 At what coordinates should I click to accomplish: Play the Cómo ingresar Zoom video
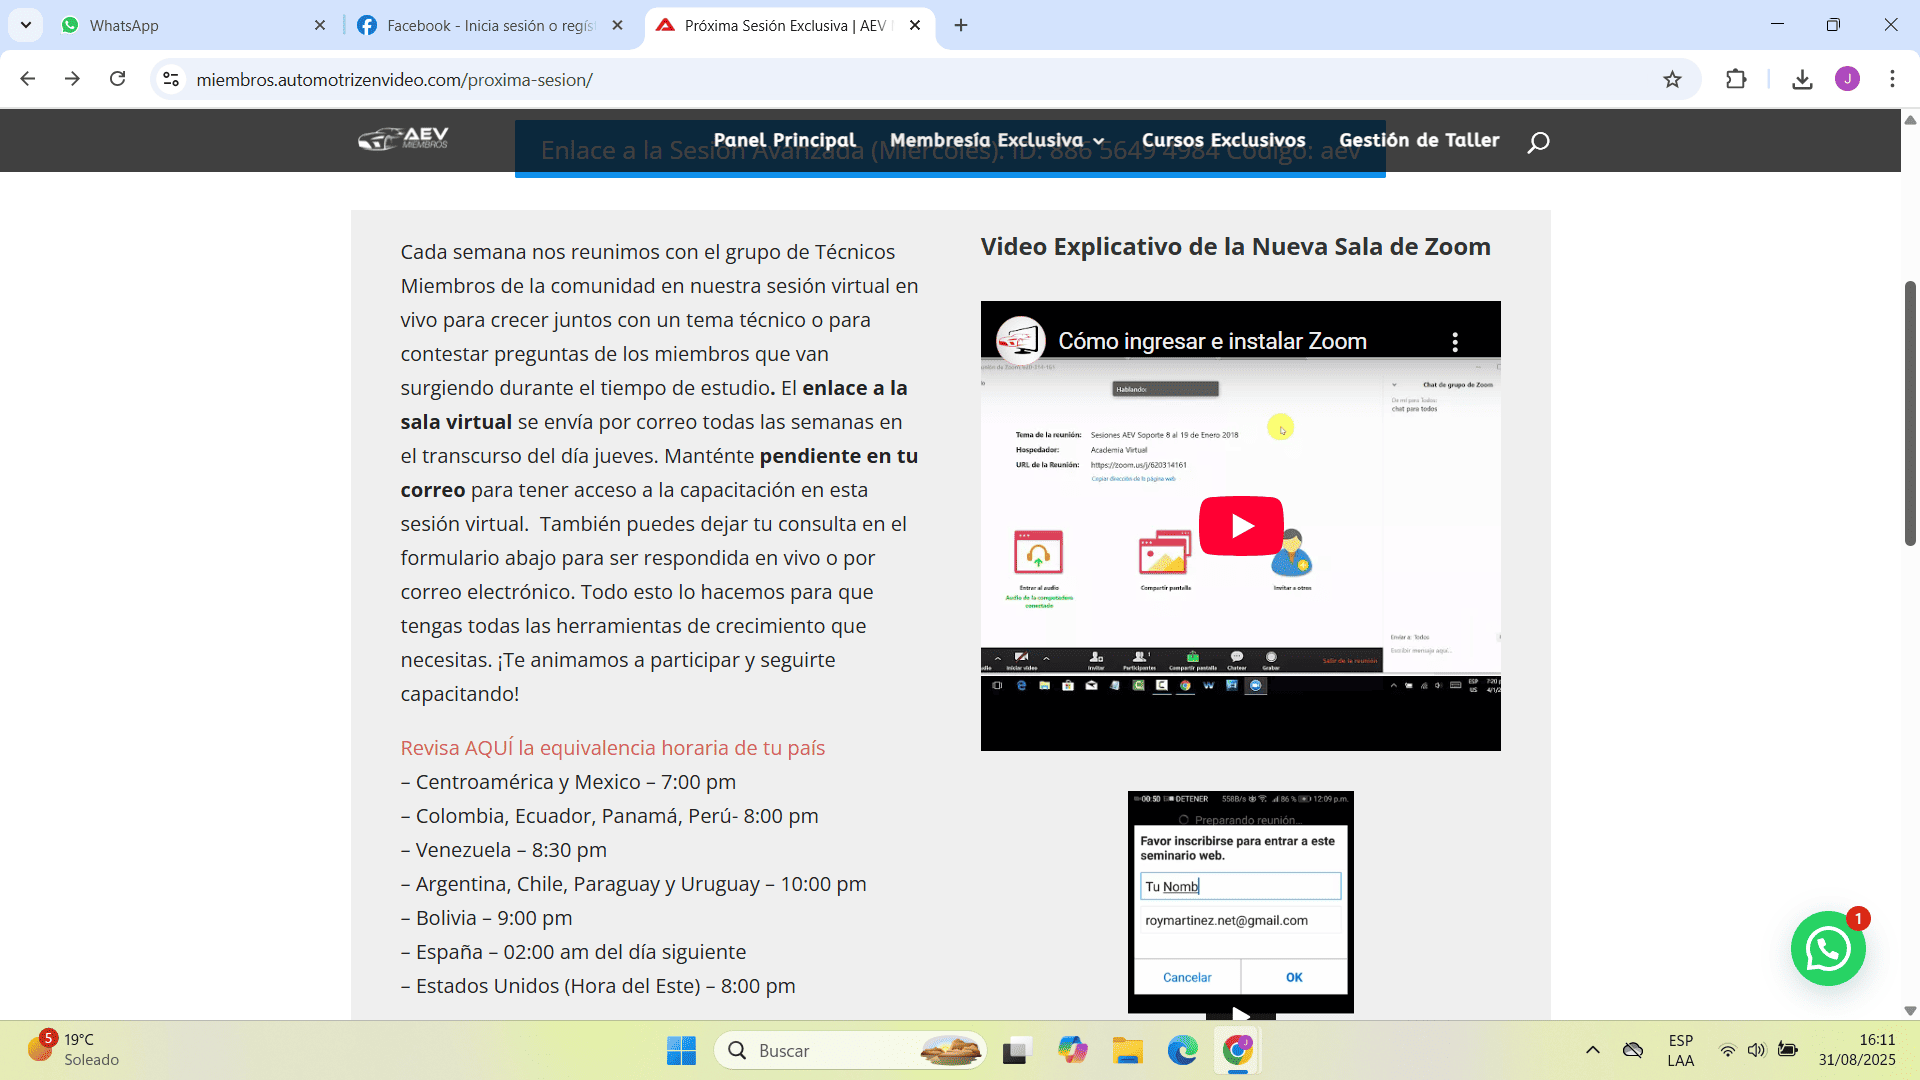[1240, 526]
